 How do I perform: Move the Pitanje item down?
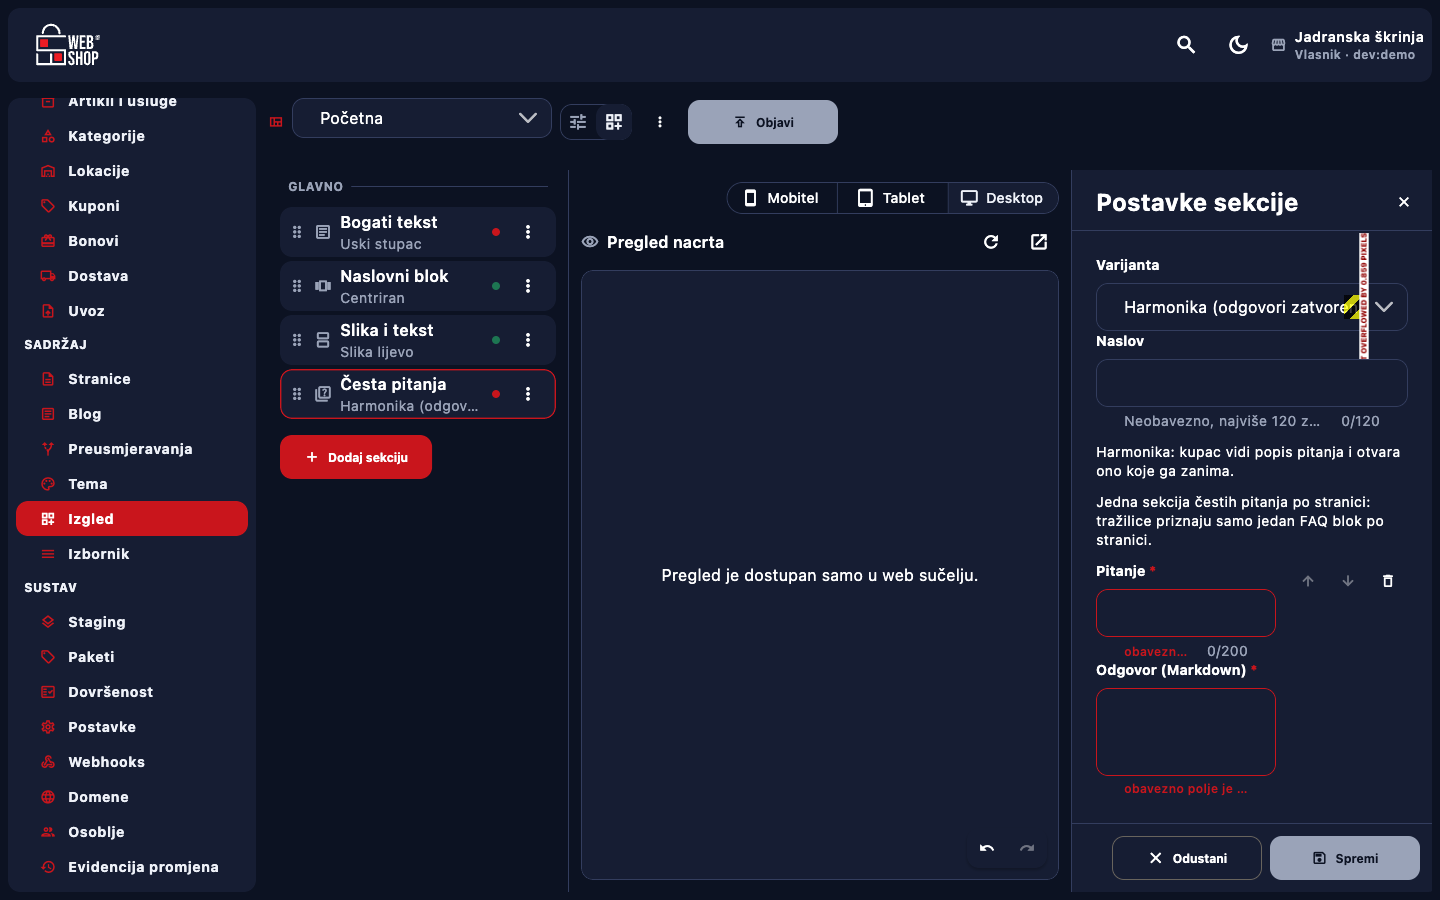(1348, 581)
